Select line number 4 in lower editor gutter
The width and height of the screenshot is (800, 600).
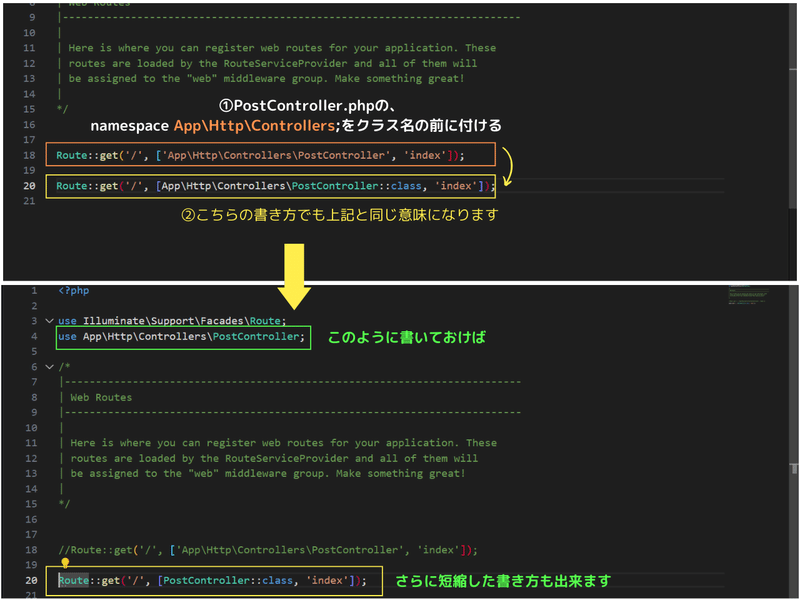coord(34,336)
